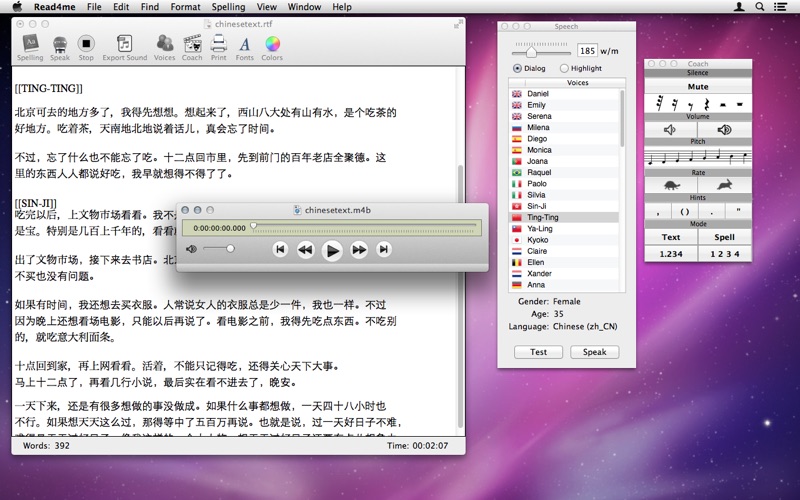Image resolution: width=800 pixels, height=500 pixels.
Task: Open the File menu
Action: coord(94,7)
